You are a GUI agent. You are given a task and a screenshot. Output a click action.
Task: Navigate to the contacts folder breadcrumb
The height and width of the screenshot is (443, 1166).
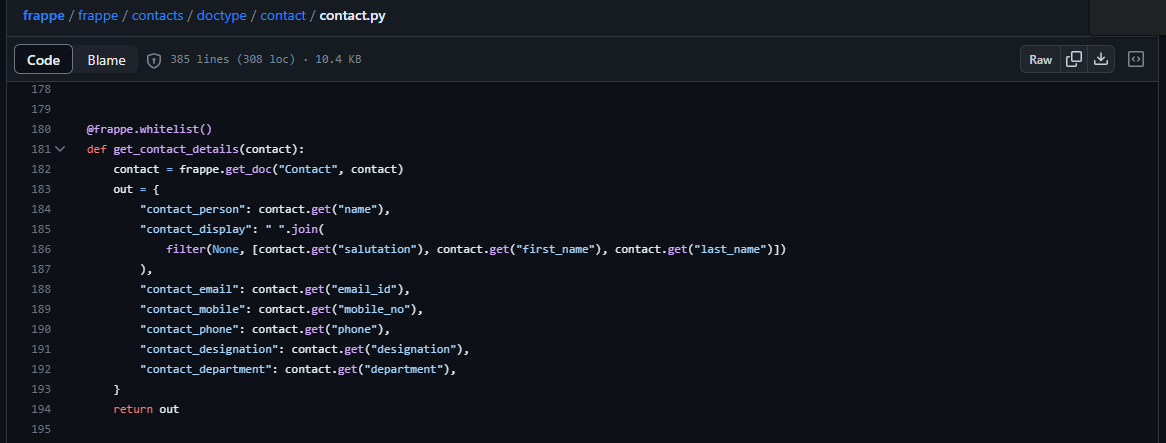[x=158, y=15]
